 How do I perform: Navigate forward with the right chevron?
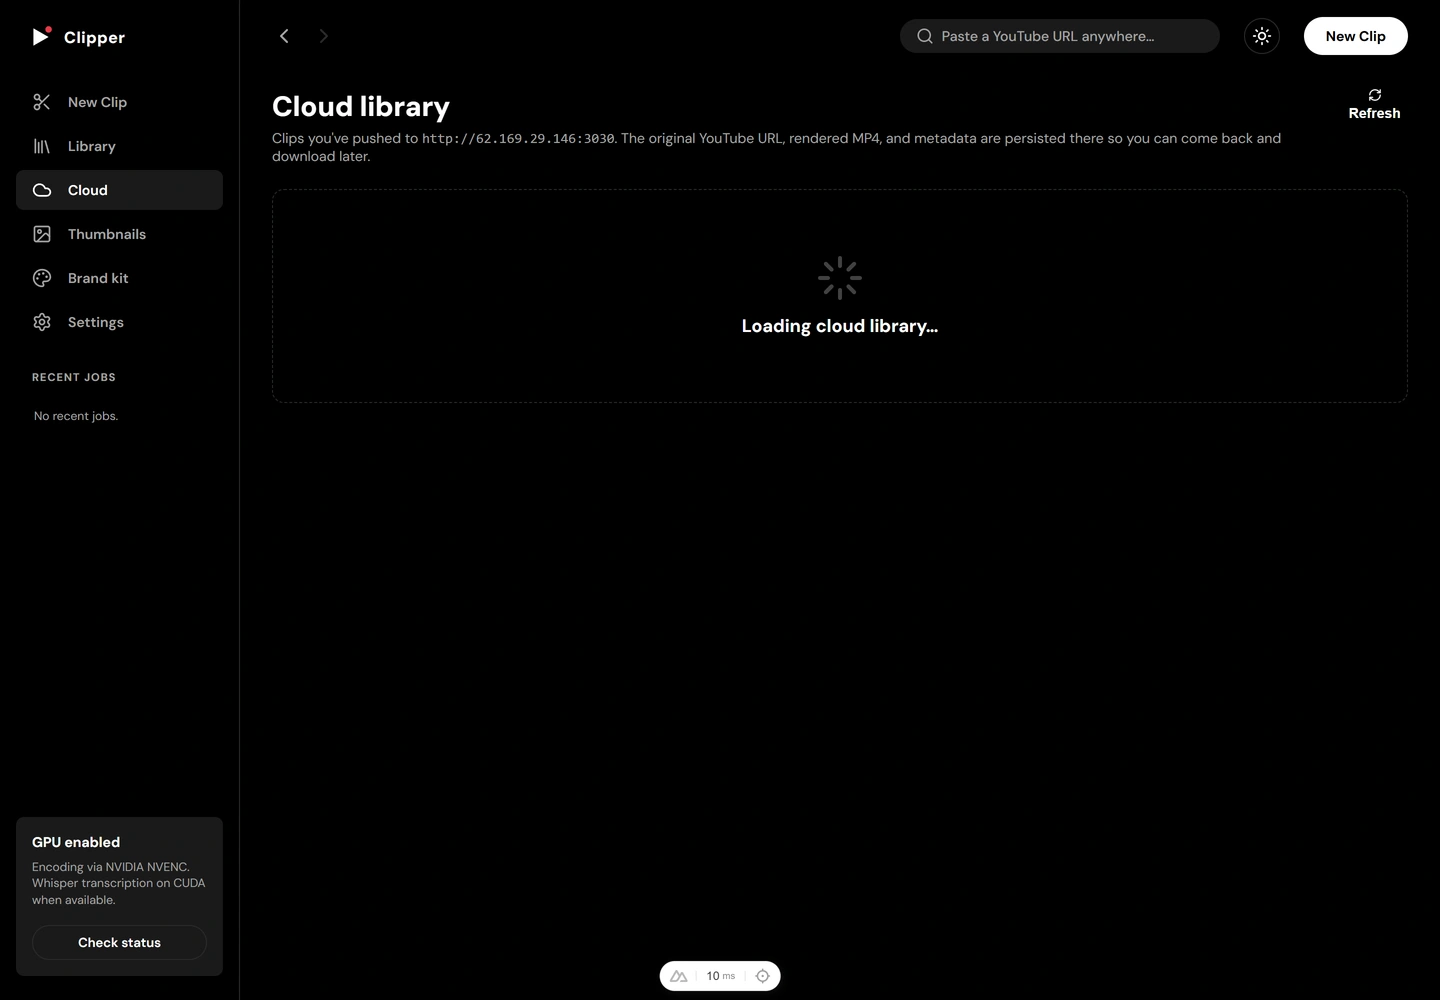(323, 36)
